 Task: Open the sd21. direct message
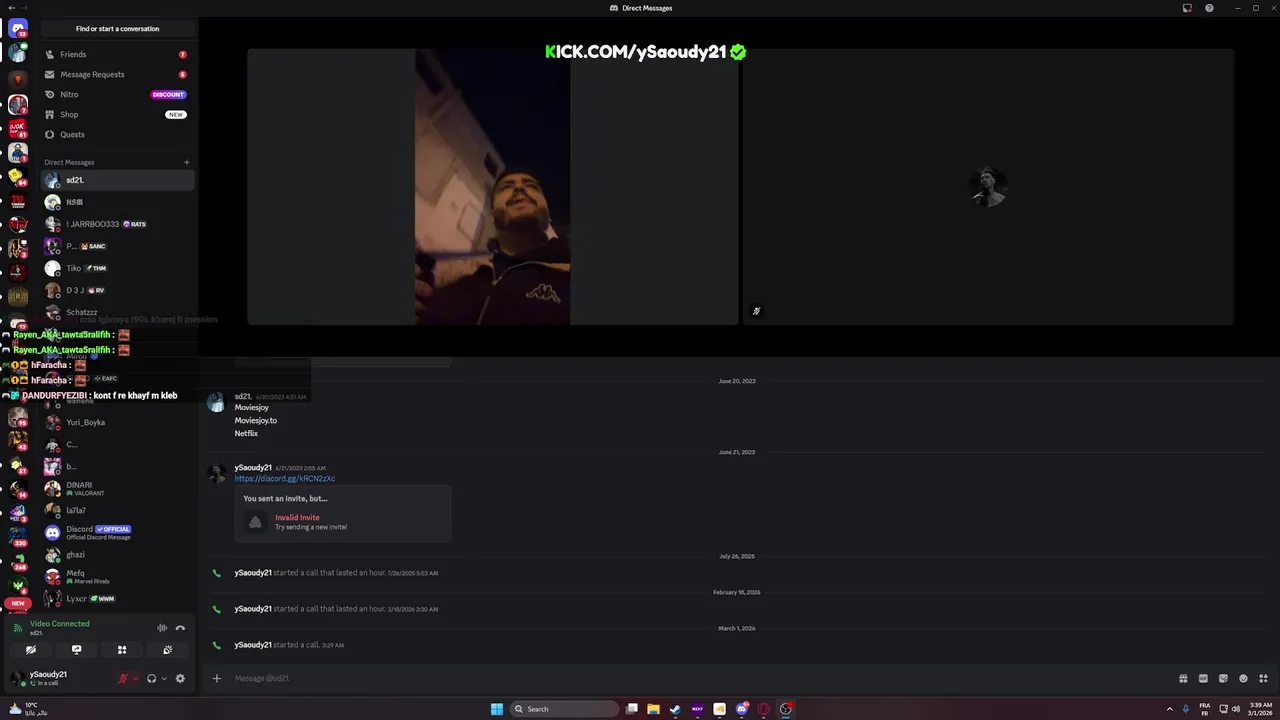pos(117,180)
